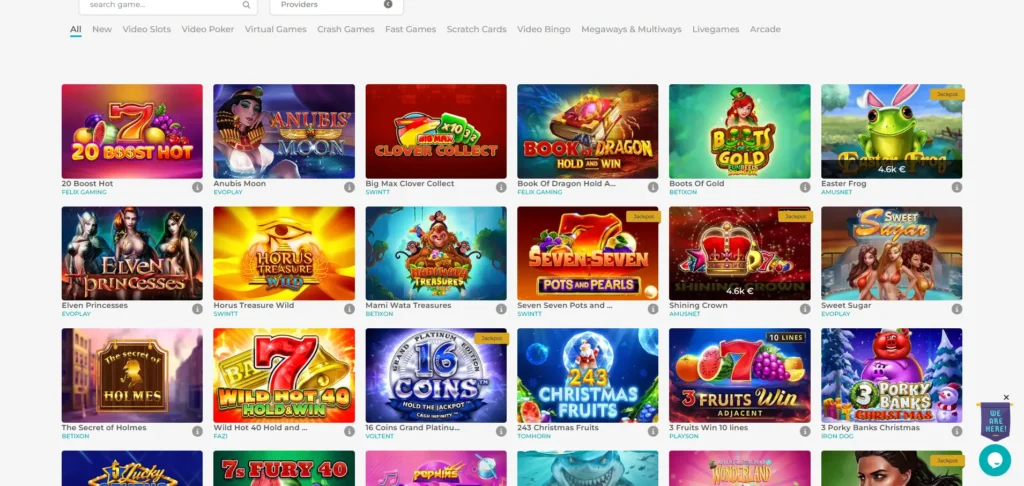The image size is (1024, 486).
Task: Open info icon for The Secret of Holmes
Action: point(197,431)
